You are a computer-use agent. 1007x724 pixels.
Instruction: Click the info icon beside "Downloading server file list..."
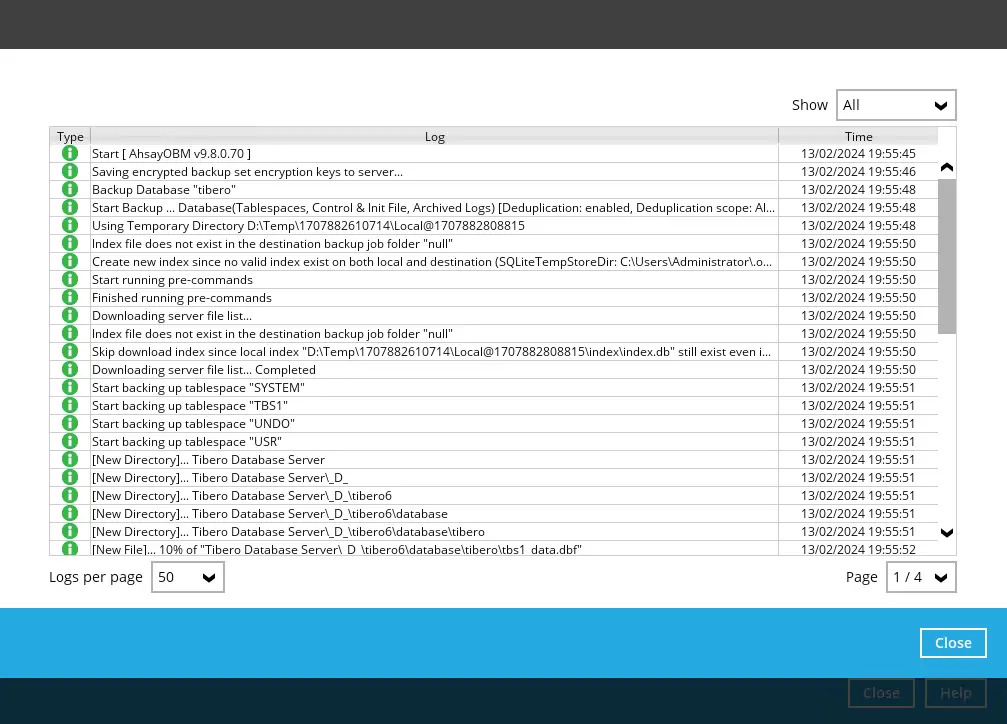pos(69,315)
